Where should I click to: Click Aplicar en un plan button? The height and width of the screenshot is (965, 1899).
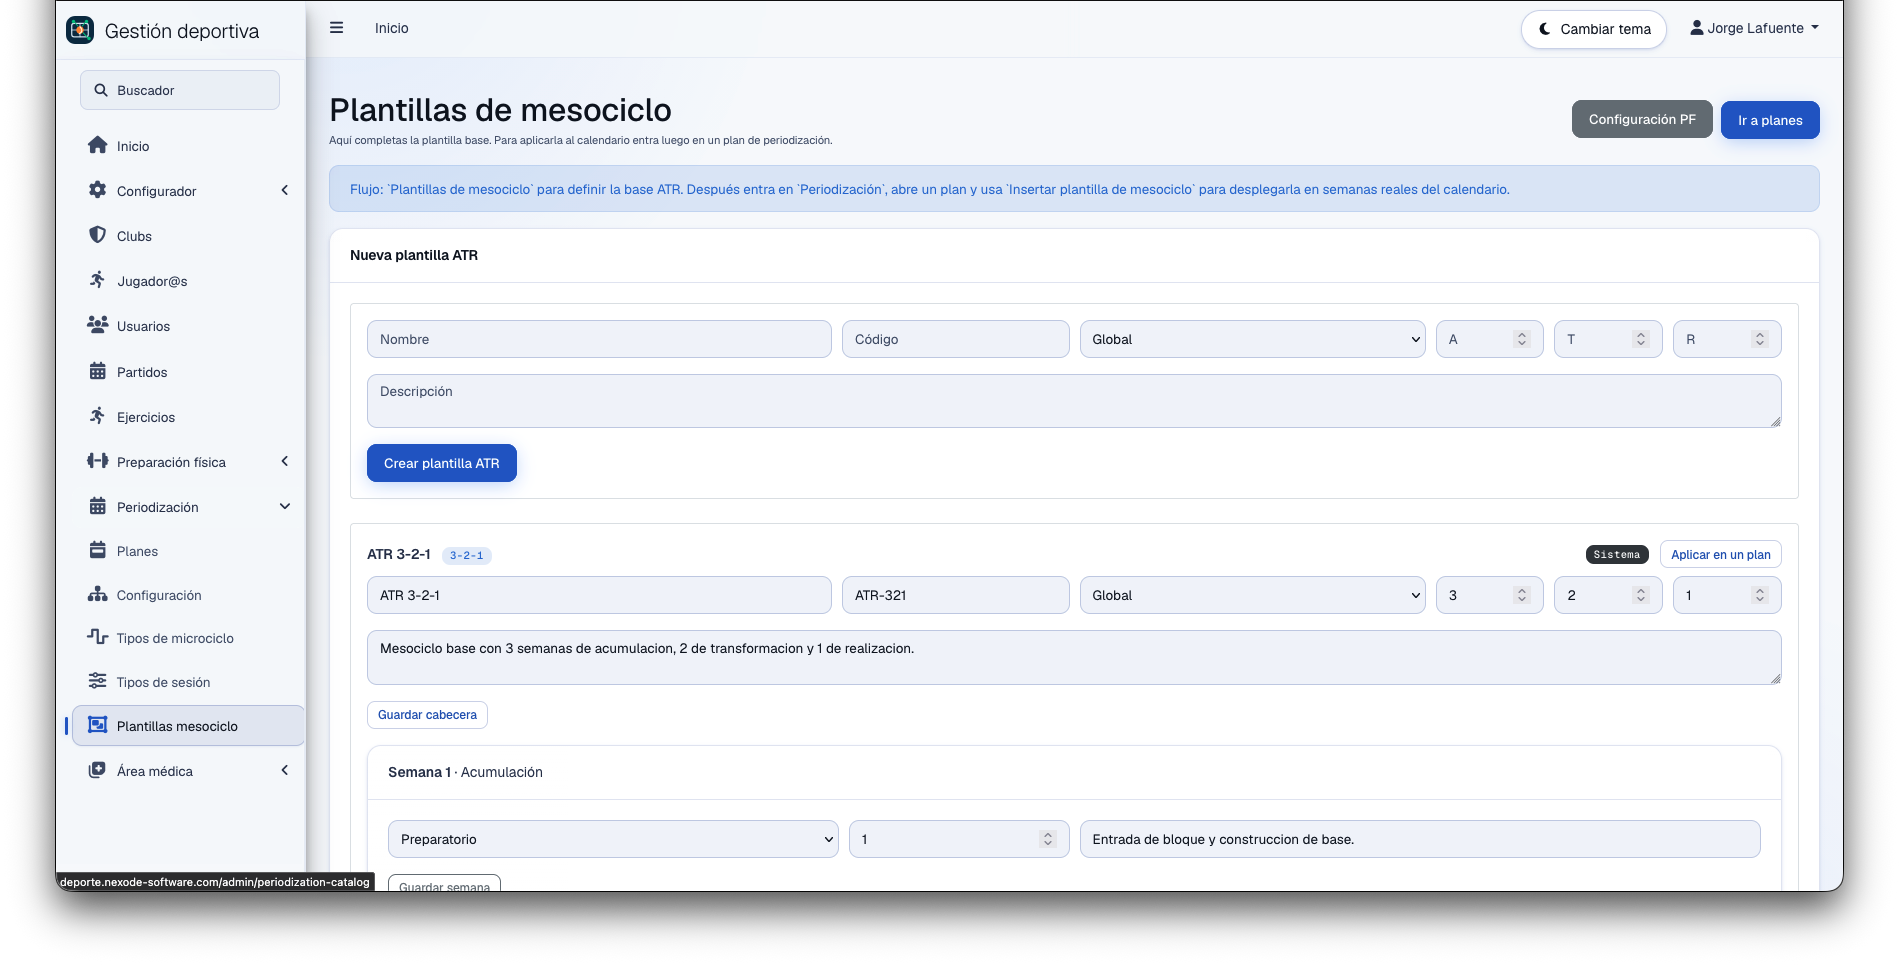click(1720, 554)
